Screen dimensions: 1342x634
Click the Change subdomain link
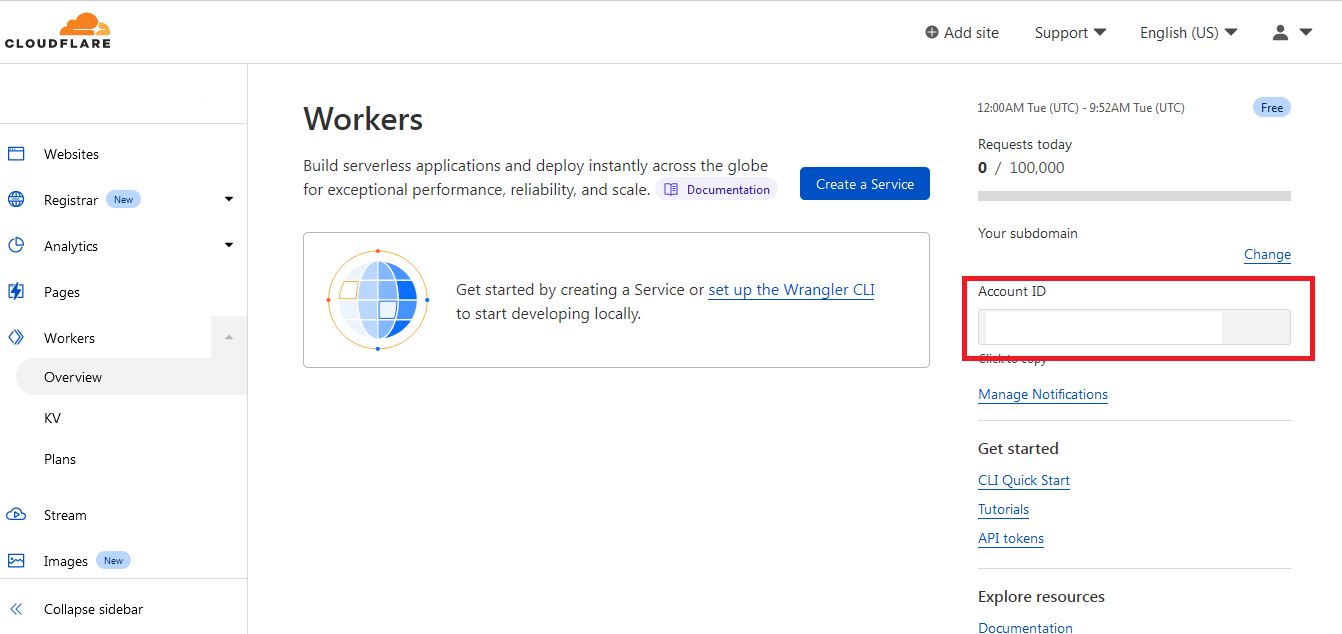(x=1267, y=255)
